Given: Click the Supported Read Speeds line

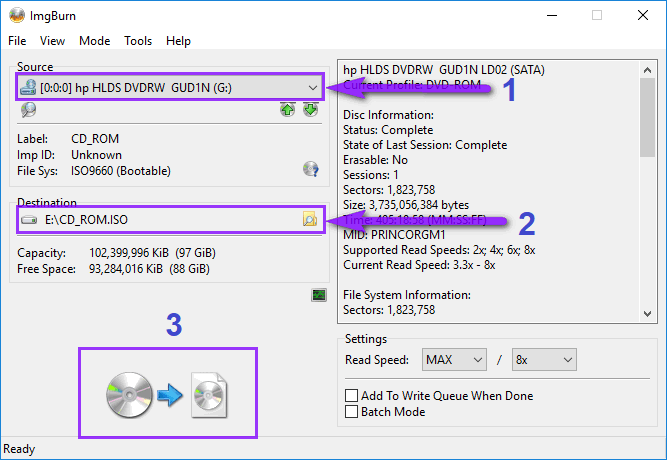Looking at the screenshot, I should (439, 250).
